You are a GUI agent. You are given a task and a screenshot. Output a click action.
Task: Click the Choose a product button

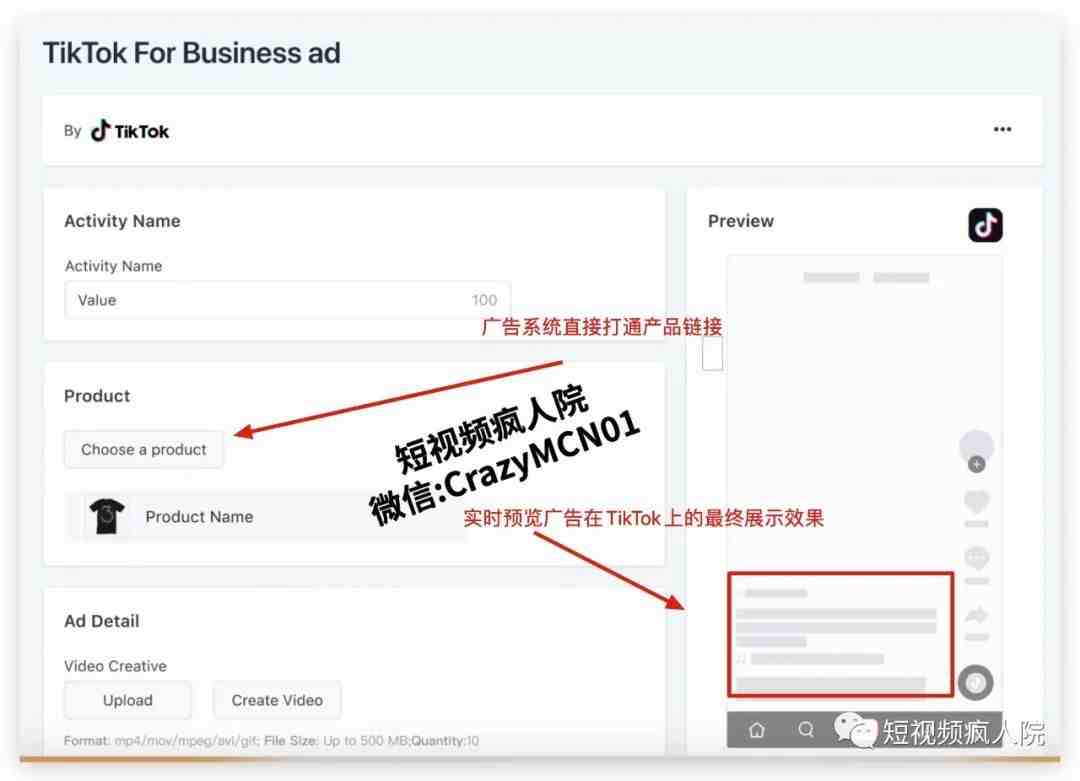coord(143,450)
